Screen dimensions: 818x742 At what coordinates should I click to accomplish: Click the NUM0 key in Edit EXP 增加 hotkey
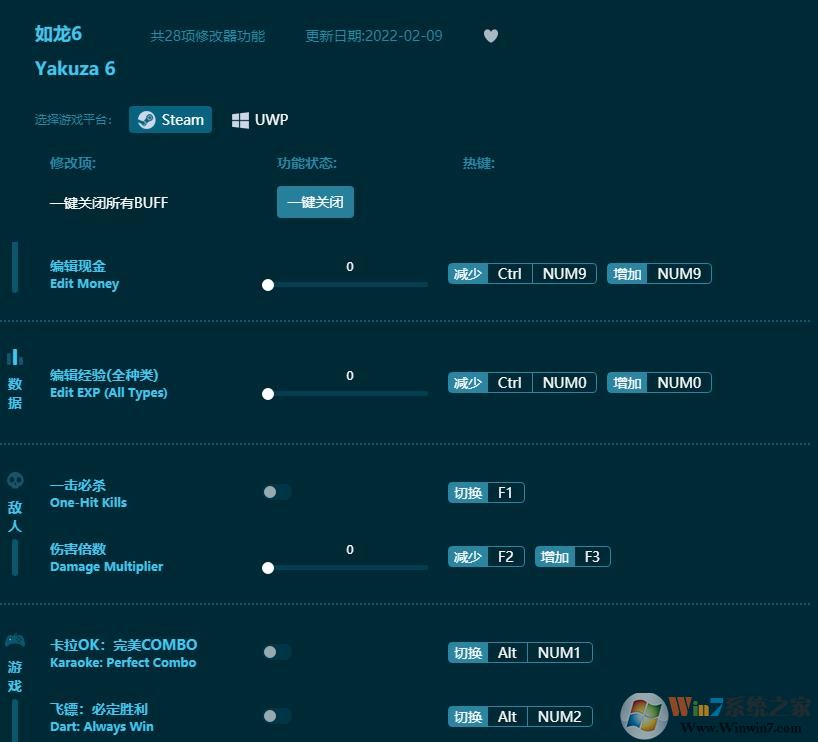coord(679,382)
